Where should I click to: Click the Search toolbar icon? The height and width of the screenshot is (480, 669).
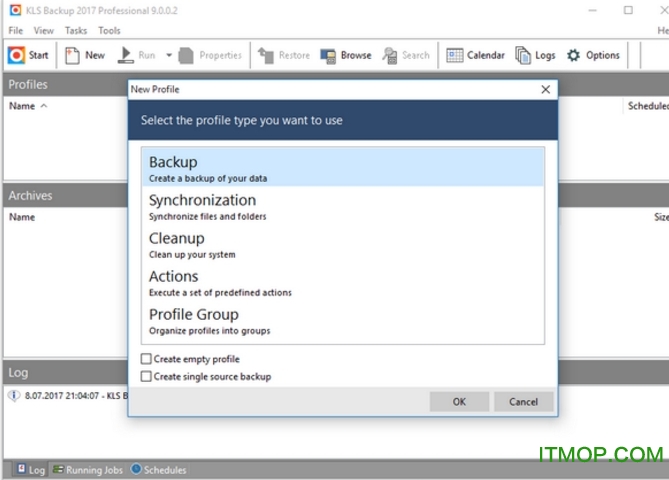click(390, 55)
